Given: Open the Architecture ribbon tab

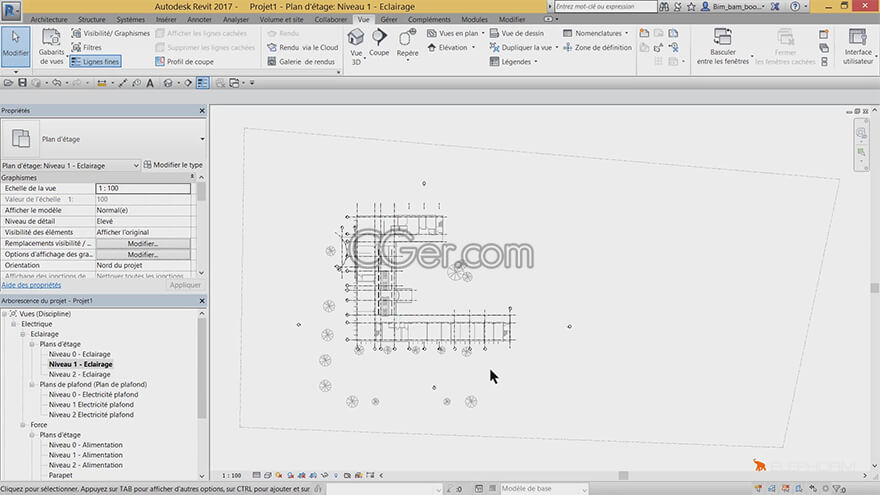Looking at the screenshot, I should tap(49, 19).
